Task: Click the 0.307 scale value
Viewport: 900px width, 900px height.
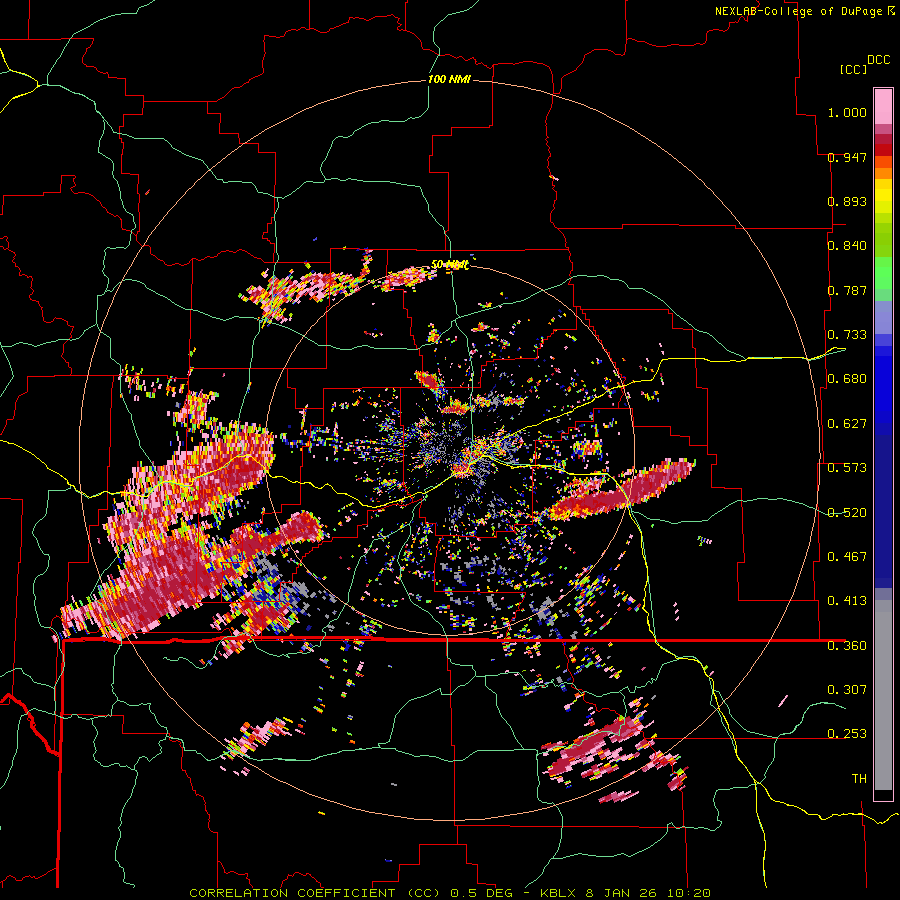Action: pyautogui.click(x=847, y=690)
